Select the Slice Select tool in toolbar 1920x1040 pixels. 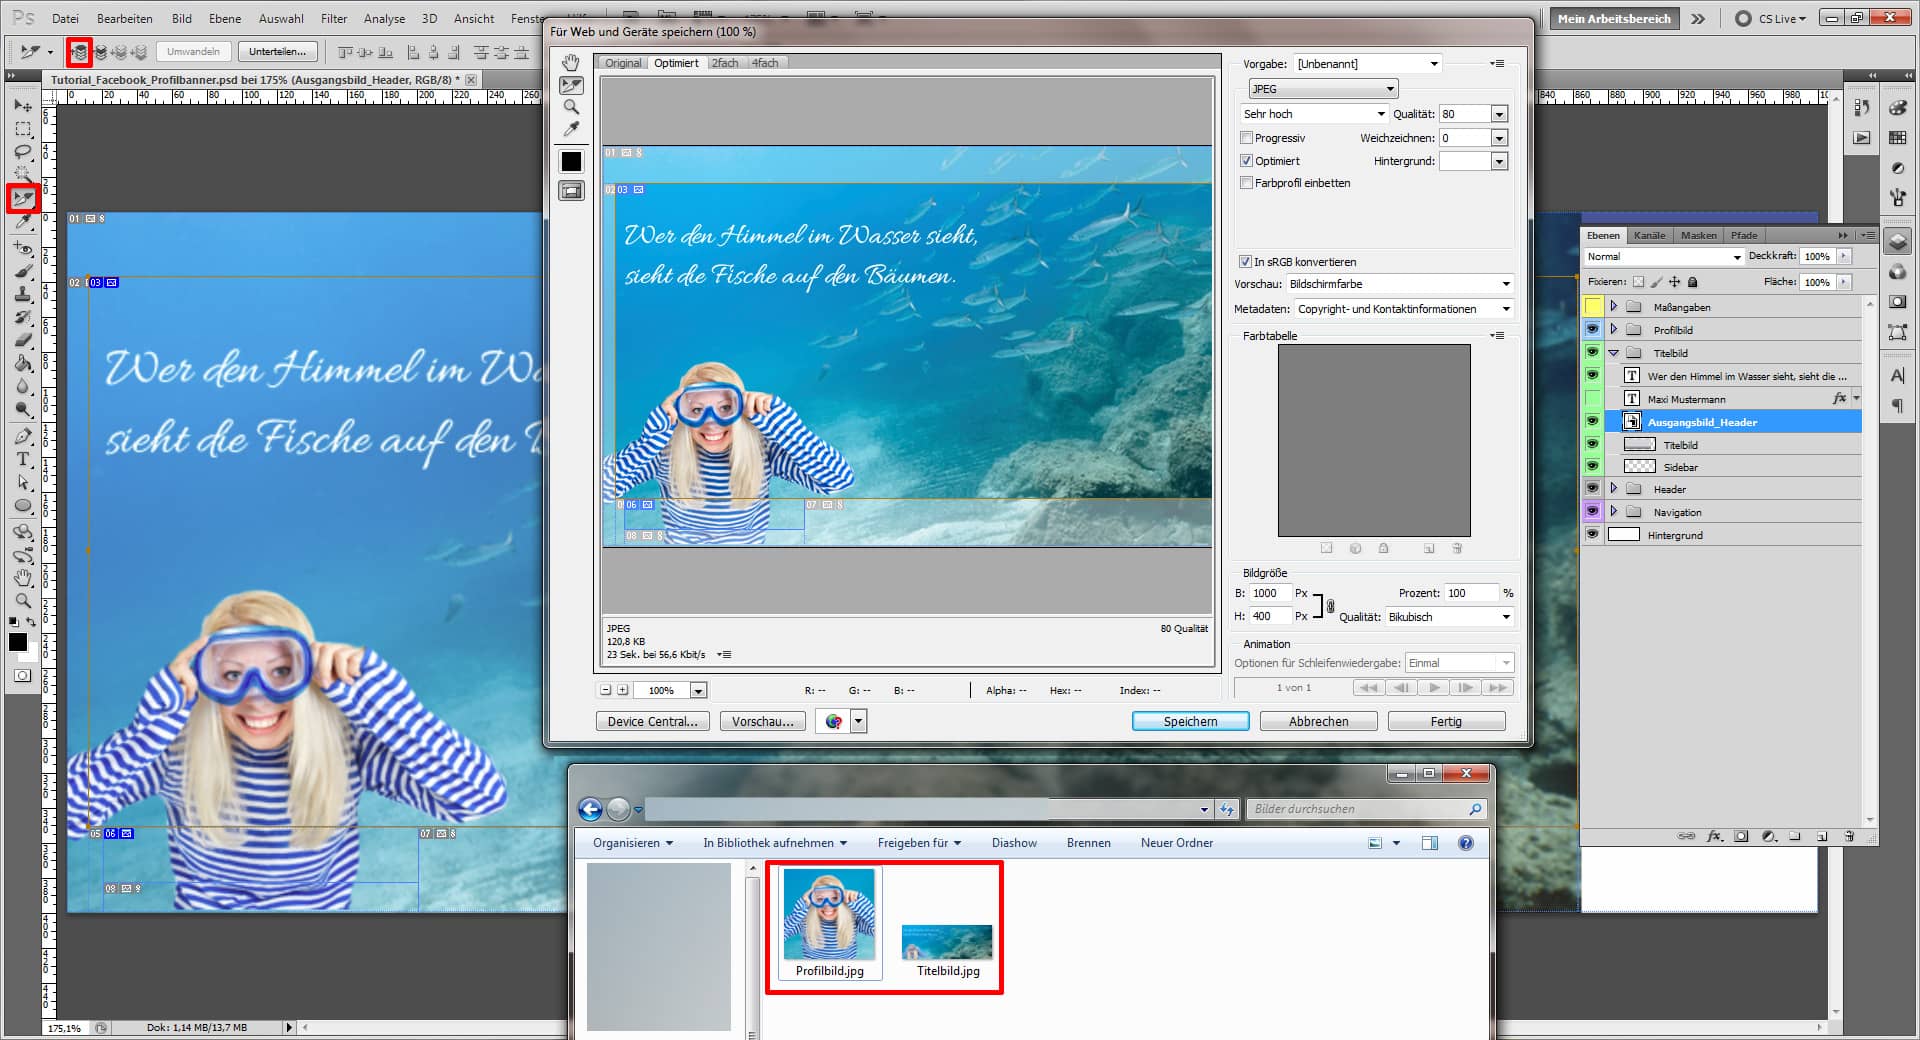[x=24, y=199]
